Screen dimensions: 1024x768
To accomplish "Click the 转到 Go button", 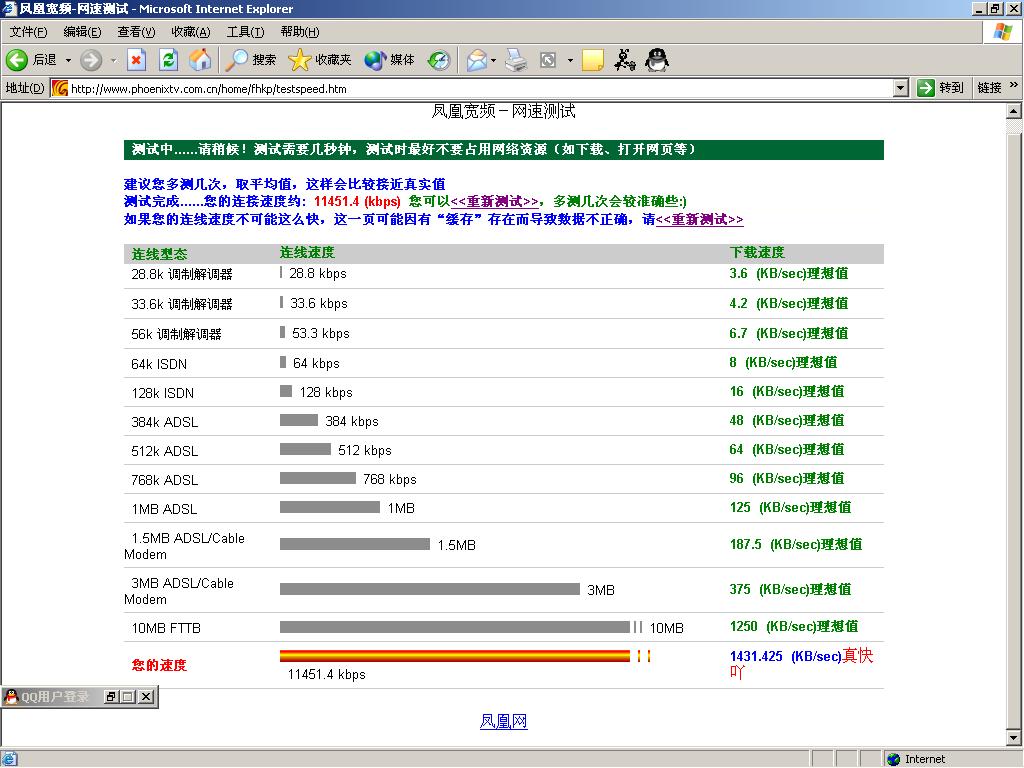I will pos(940,88).
